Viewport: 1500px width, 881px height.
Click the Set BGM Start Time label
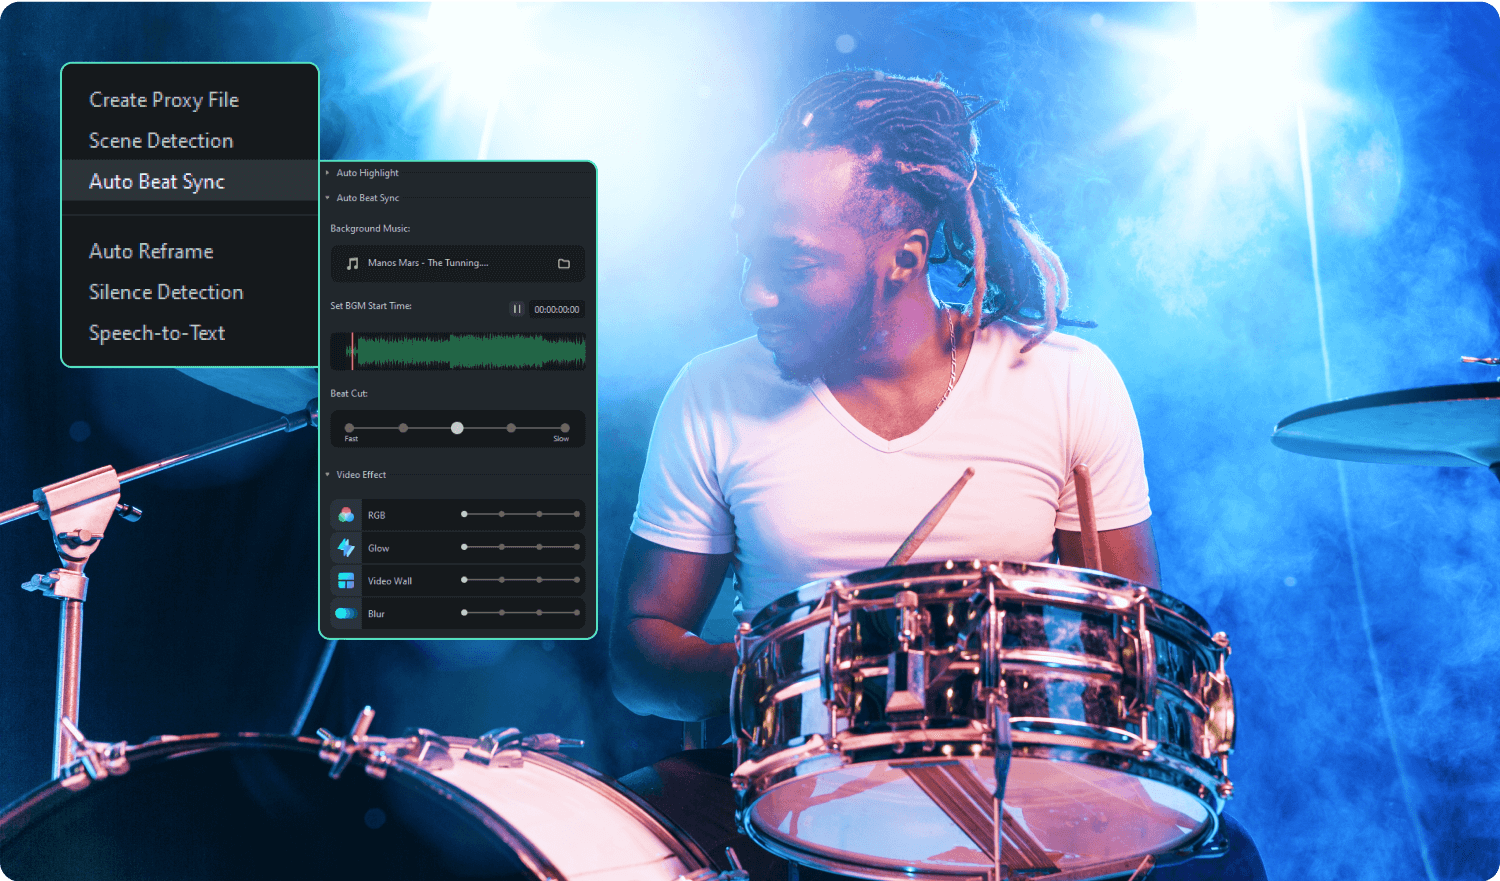(x=371, y=306)
